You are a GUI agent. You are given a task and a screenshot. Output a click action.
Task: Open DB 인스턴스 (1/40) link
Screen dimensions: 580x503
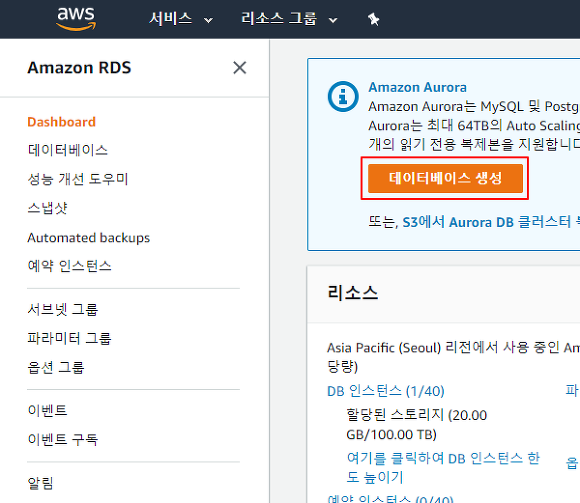(386, 391)
